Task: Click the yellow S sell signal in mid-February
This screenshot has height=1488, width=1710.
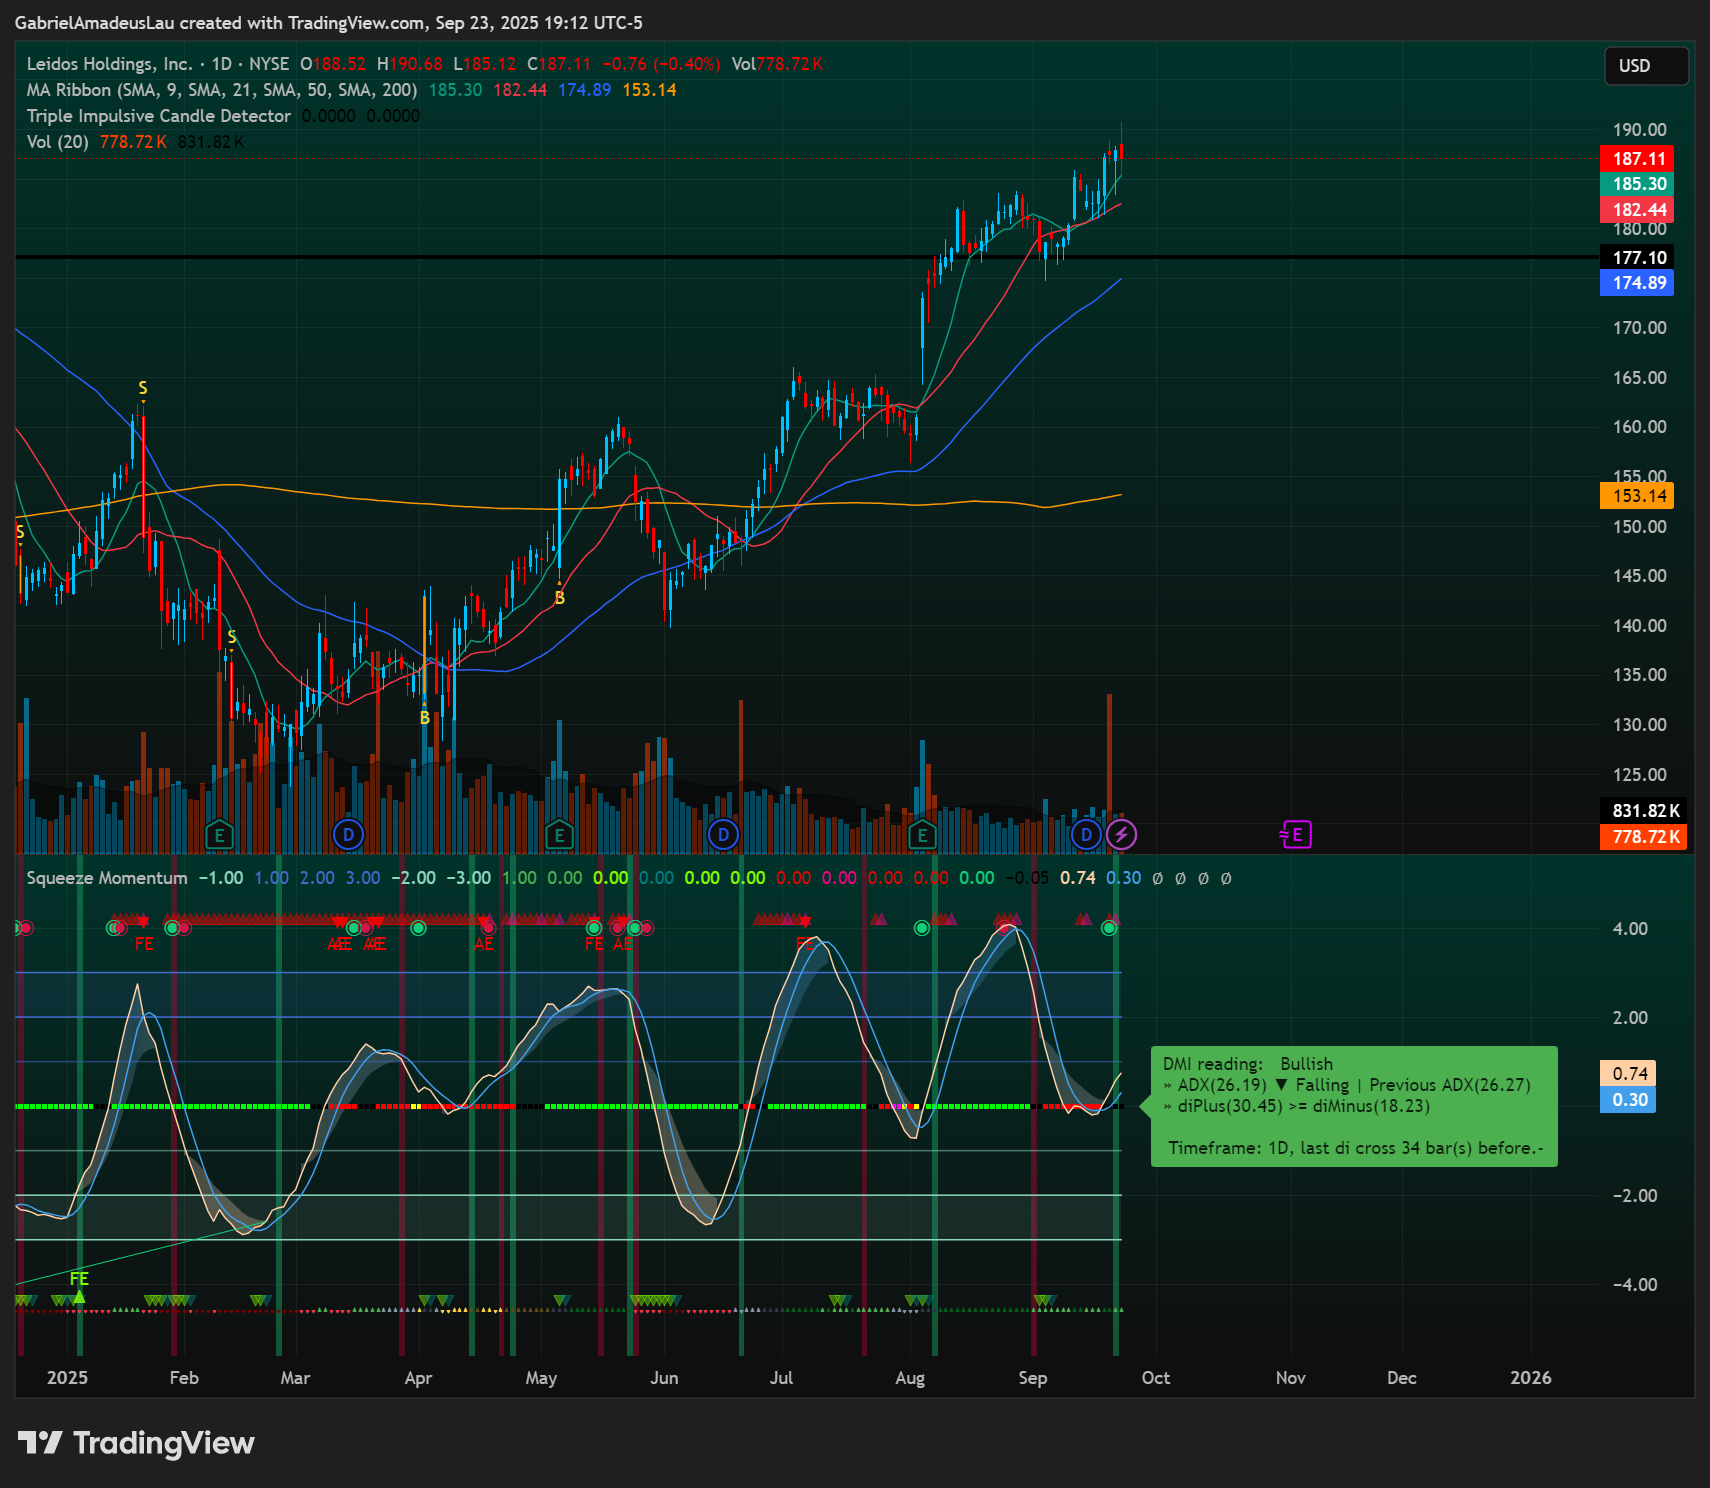Action: [x=232, y=637]
